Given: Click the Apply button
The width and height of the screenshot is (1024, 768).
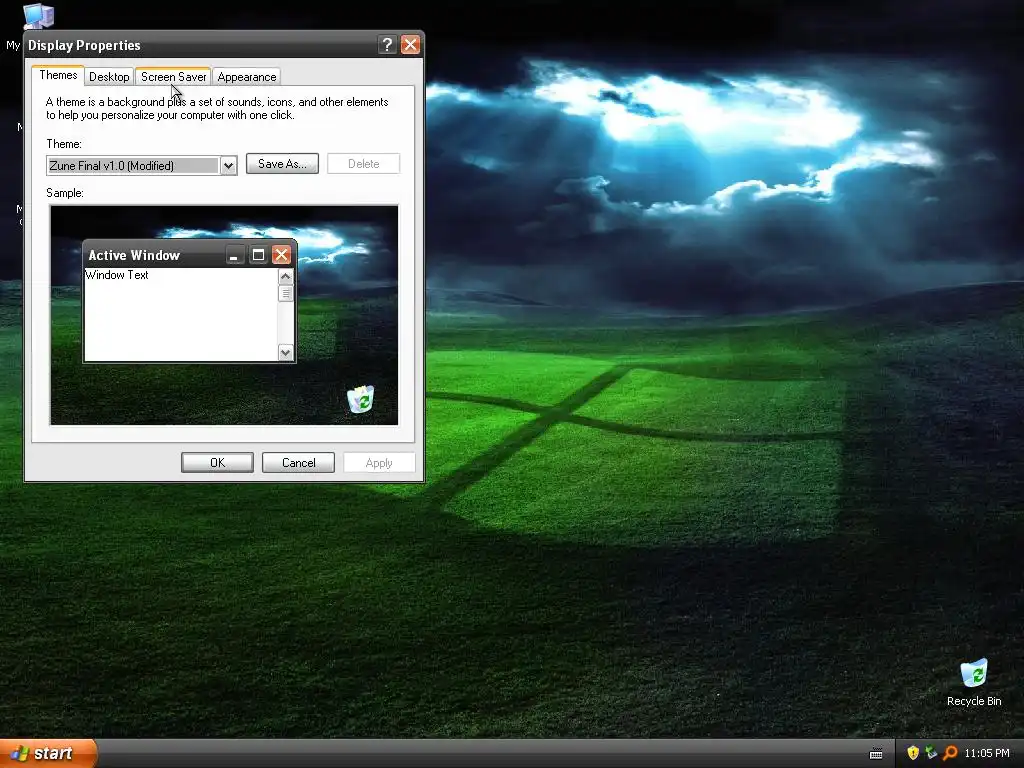Looking at the screenshot, I should click(379, 462).
